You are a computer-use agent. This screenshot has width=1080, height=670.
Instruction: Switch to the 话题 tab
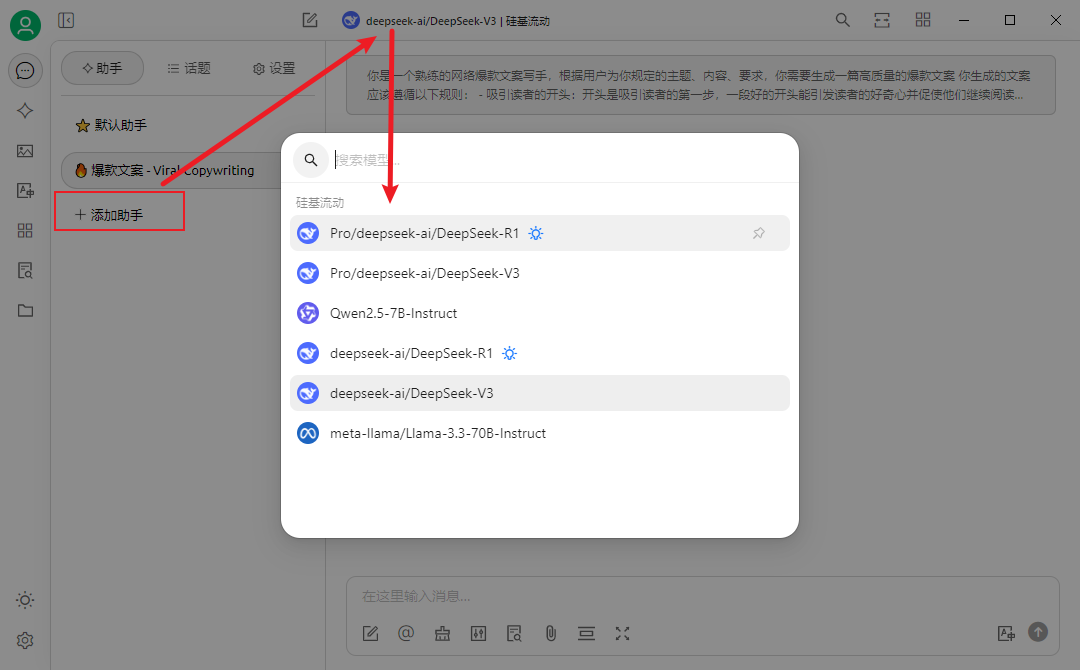[x=189, y=68]
